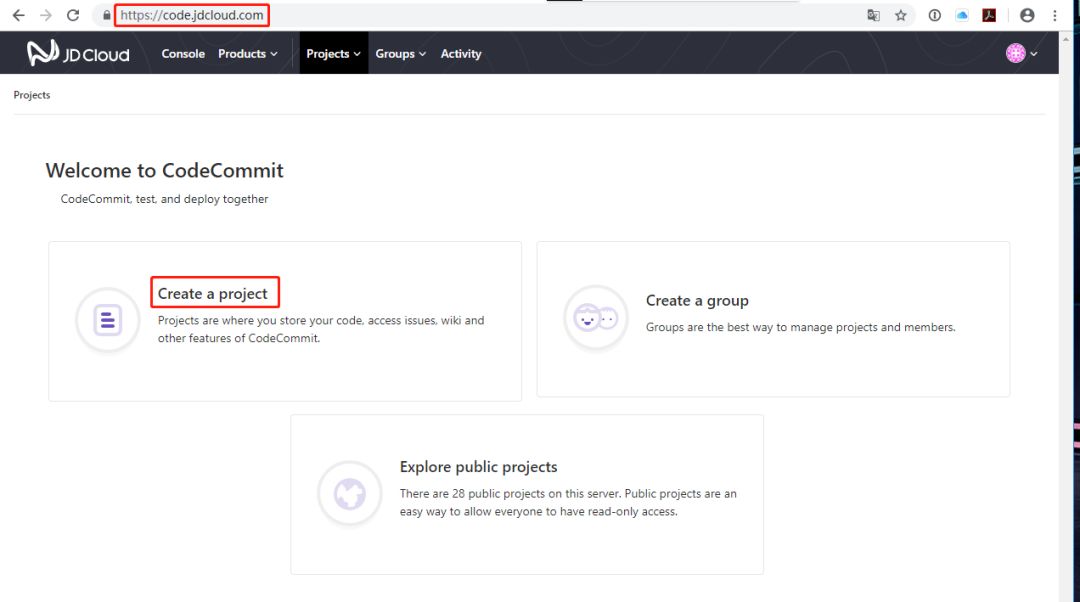Open the browser three-dot menu
This screenshot has height=602, width=1080.
(x=1055, y=15)
